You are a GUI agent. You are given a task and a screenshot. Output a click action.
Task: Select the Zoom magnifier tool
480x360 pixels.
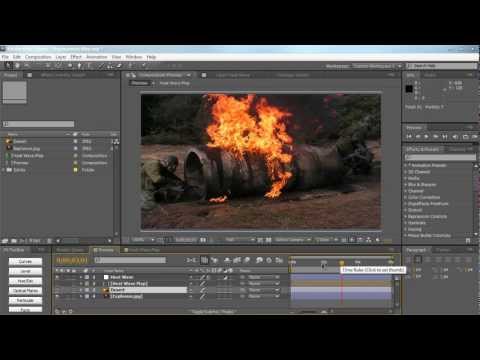pos(26,66)
